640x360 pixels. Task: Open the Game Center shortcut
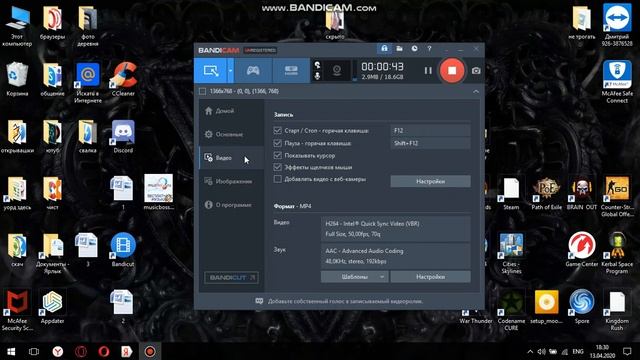[x=582, y=250]
